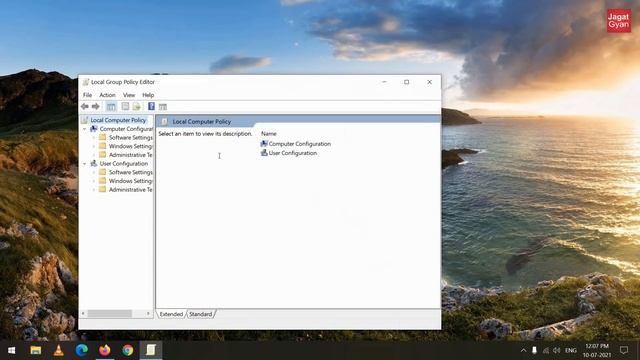
Task: Select Administrative Templates folder under Computer Configuration
Action: tap(130, 155)
